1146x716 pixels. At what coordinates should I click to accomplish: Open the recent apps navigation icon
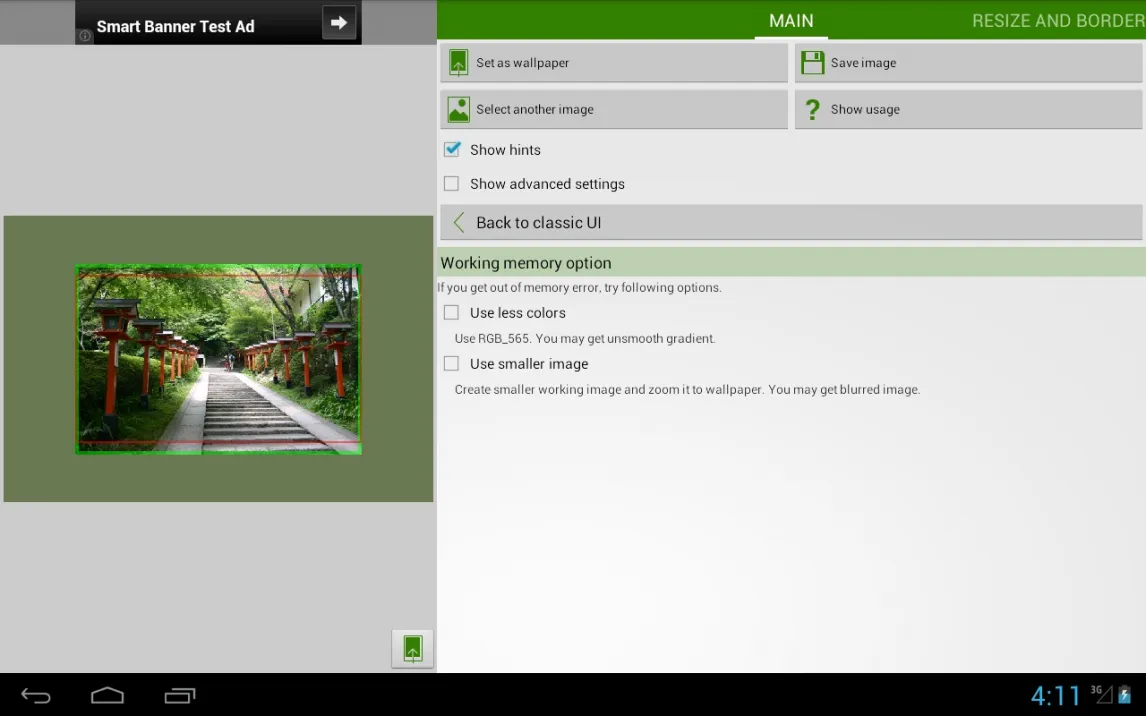180,696
